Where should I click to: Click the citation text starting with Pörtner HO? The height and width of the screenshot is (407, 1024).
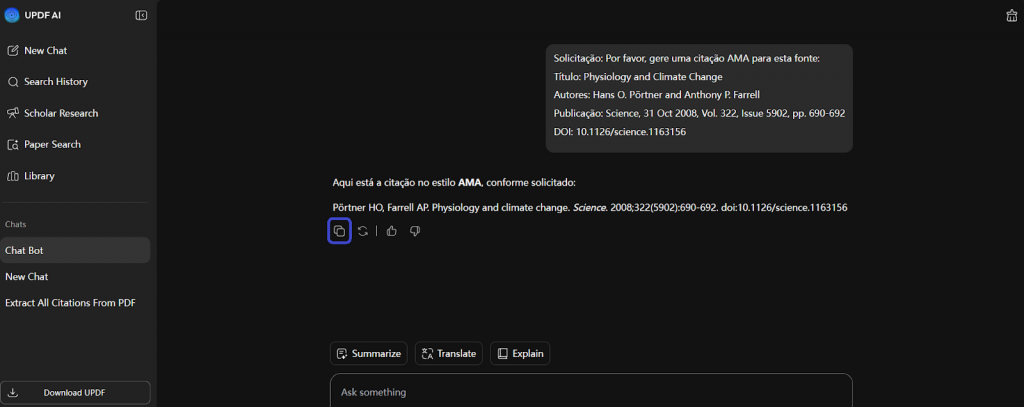(x=590, y=207)
